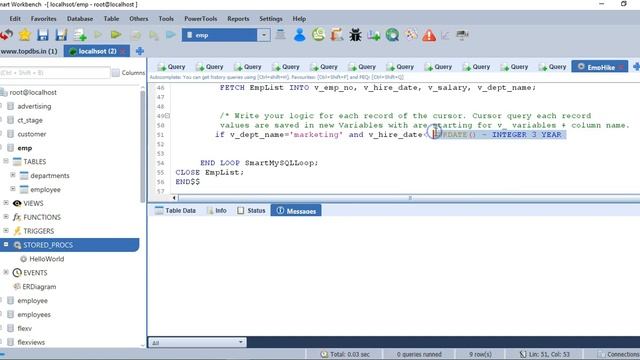Image resolution: width=640 pixels, height=360 pixels.
Task: Close the EmpHike editor tab
Action: [621, 67]
